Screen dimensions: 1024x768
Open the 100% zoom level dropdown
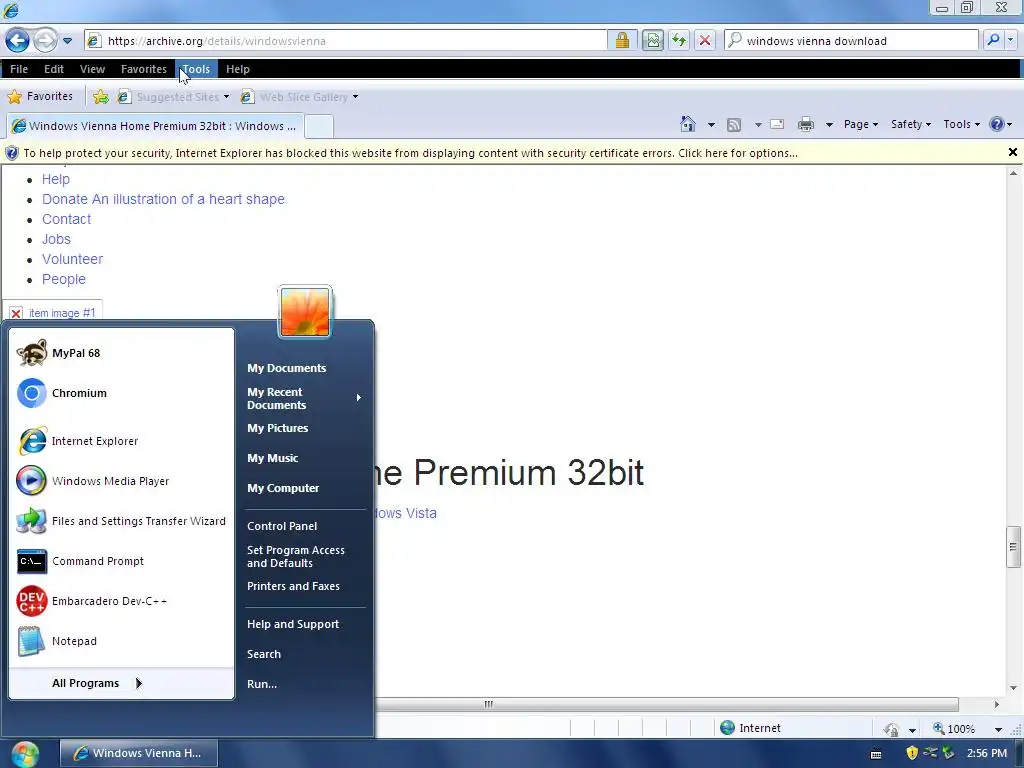pos(998,729)
